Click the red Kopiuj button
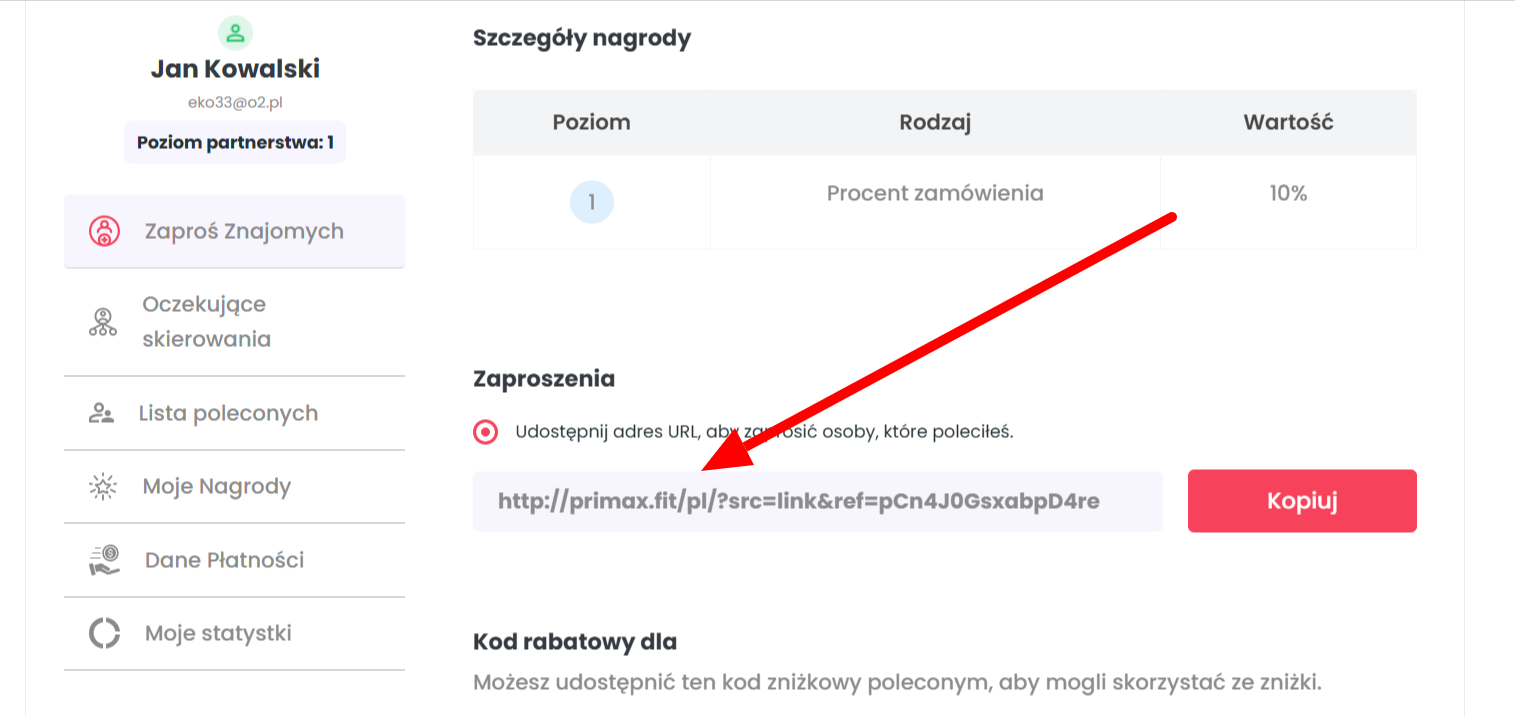Screen dimensions: 1515x716 (x=1302, y=501)
